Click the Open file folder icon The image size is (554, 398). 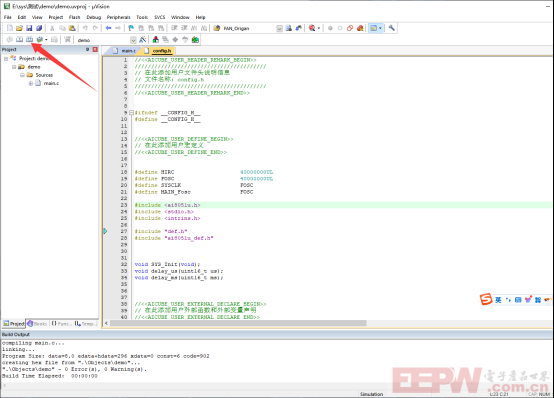[19, 28]
